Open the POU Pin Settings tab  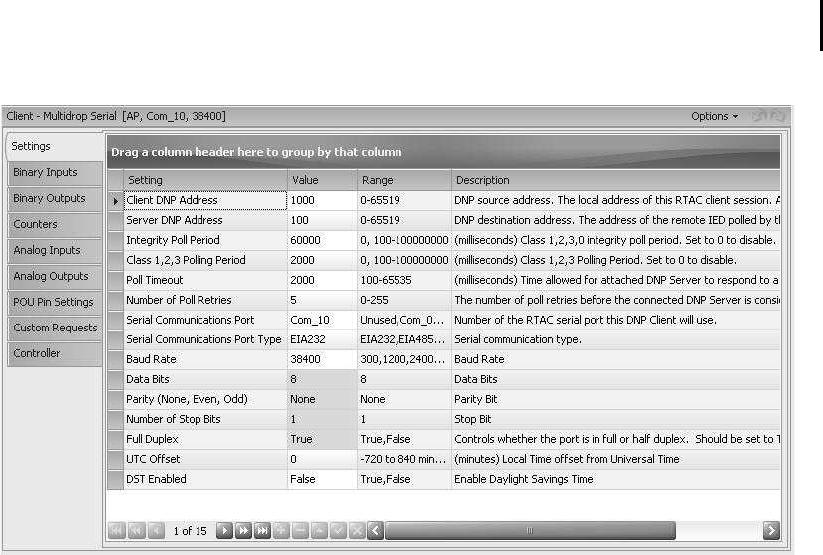pyautogui.click(x=55, y=302)
